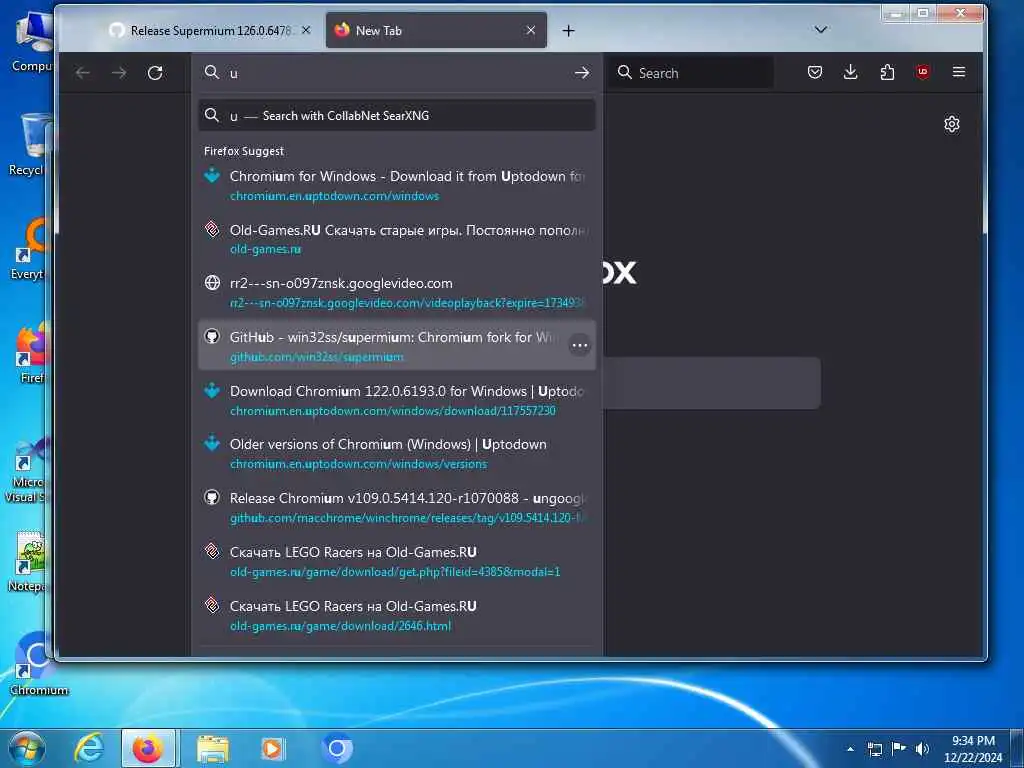Image resolution: width=1024 pixels, height=768 pixels.
Task: Select the New Tab tab
Action: [x=436, y=30]
